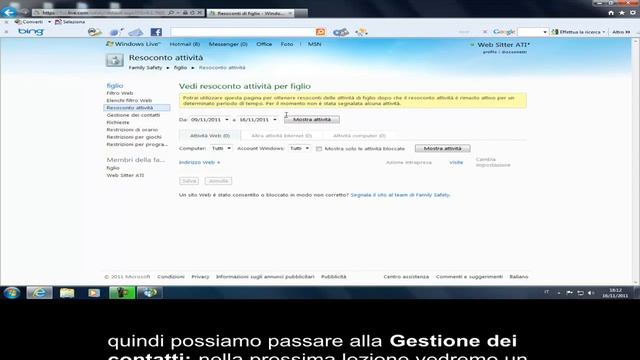Open the Google search box dropdown

[x=544, y=32]
